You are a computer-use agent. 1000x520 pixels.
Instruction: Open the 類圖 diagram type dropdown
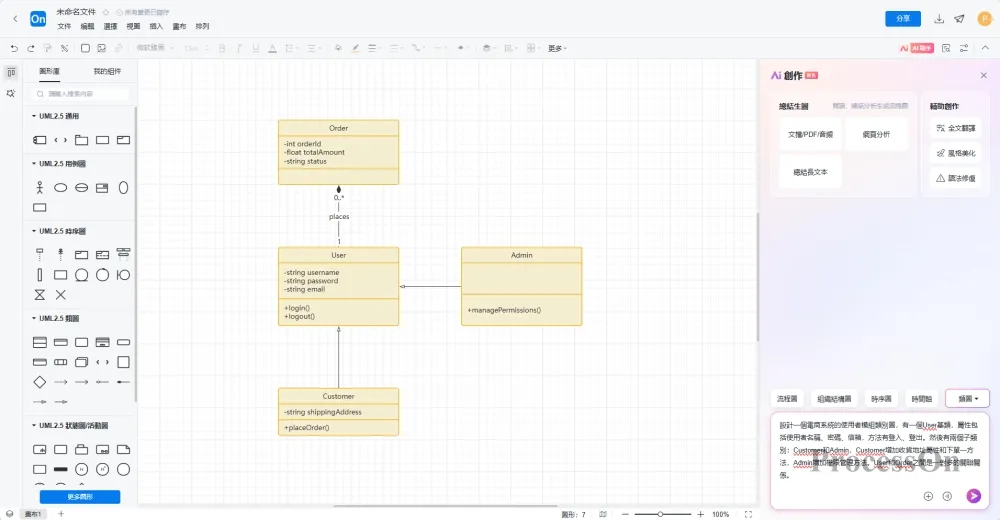point(967,398)
